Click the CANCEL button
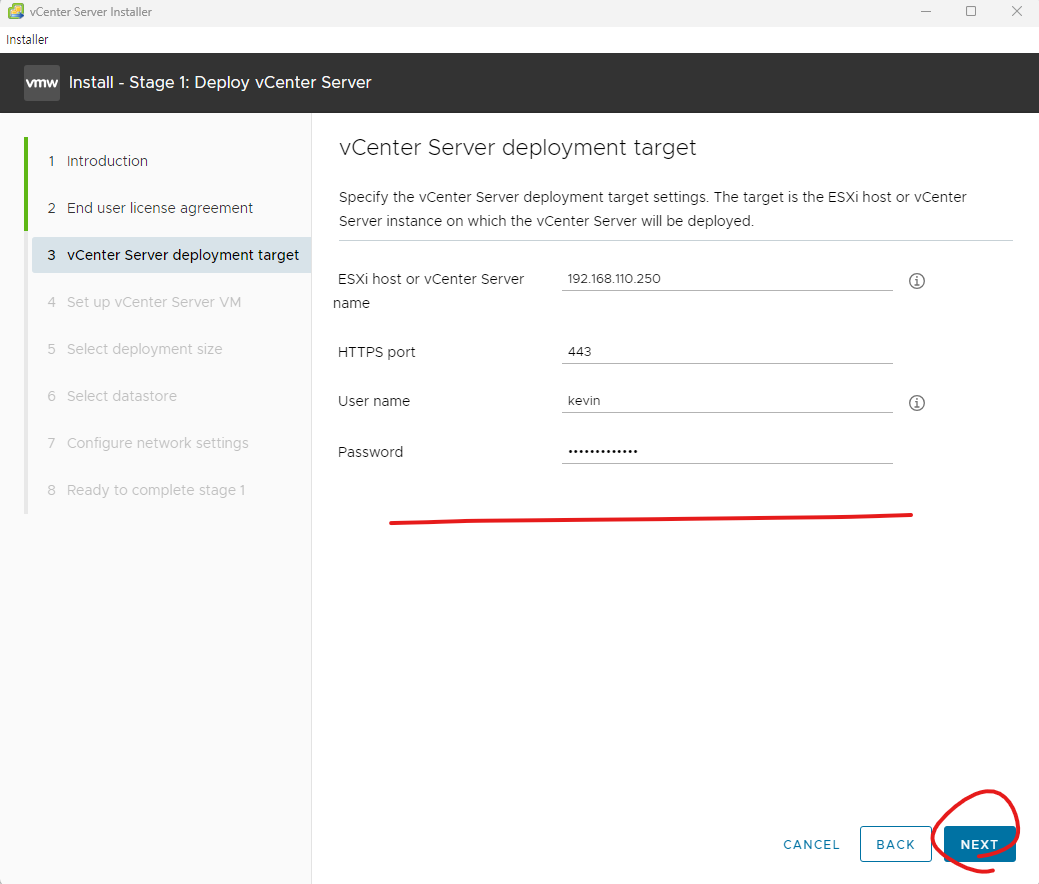Screen dimensions: 1039x884 click(x=811, y=845)
